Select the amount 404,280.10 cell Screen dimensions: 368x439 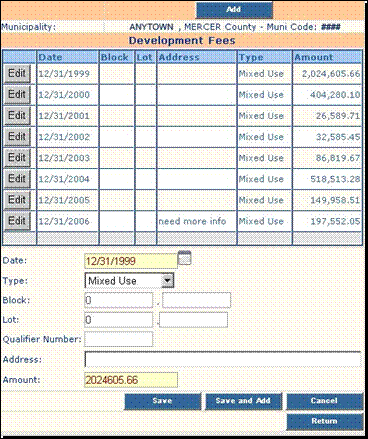(x=327, y=95)
